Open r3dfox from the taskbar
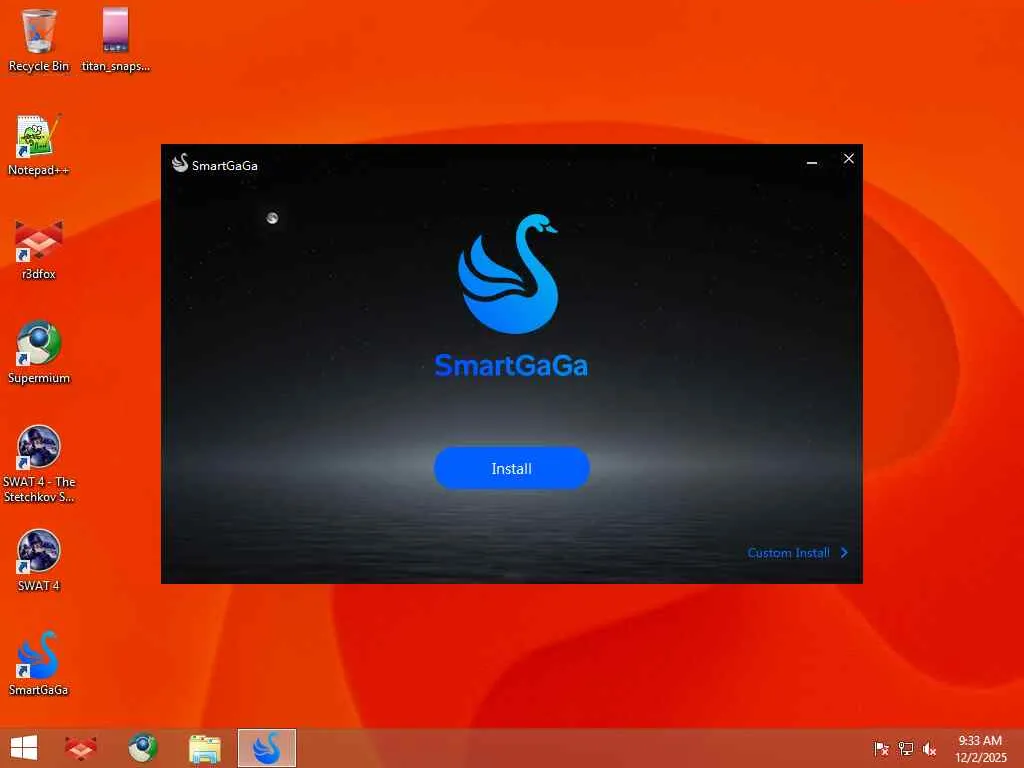 (81, 748)
